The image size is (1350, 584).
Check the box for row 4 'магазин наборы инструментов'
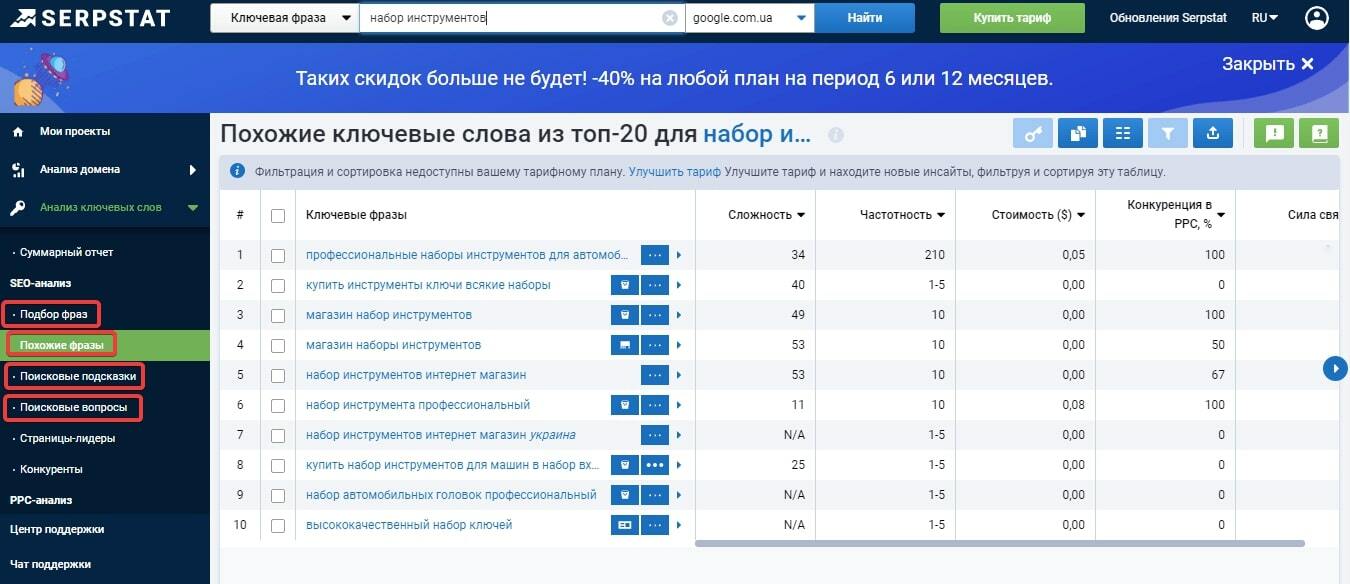(x=278, y=345)
